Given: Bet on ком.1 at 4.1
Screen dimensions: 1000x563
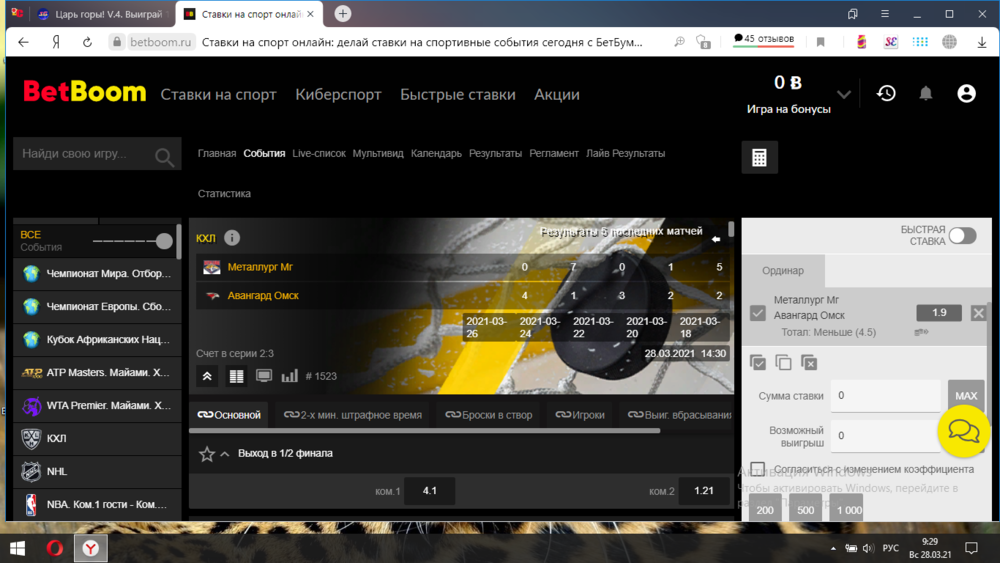Looking at the screenshot, I should (430, 490).
